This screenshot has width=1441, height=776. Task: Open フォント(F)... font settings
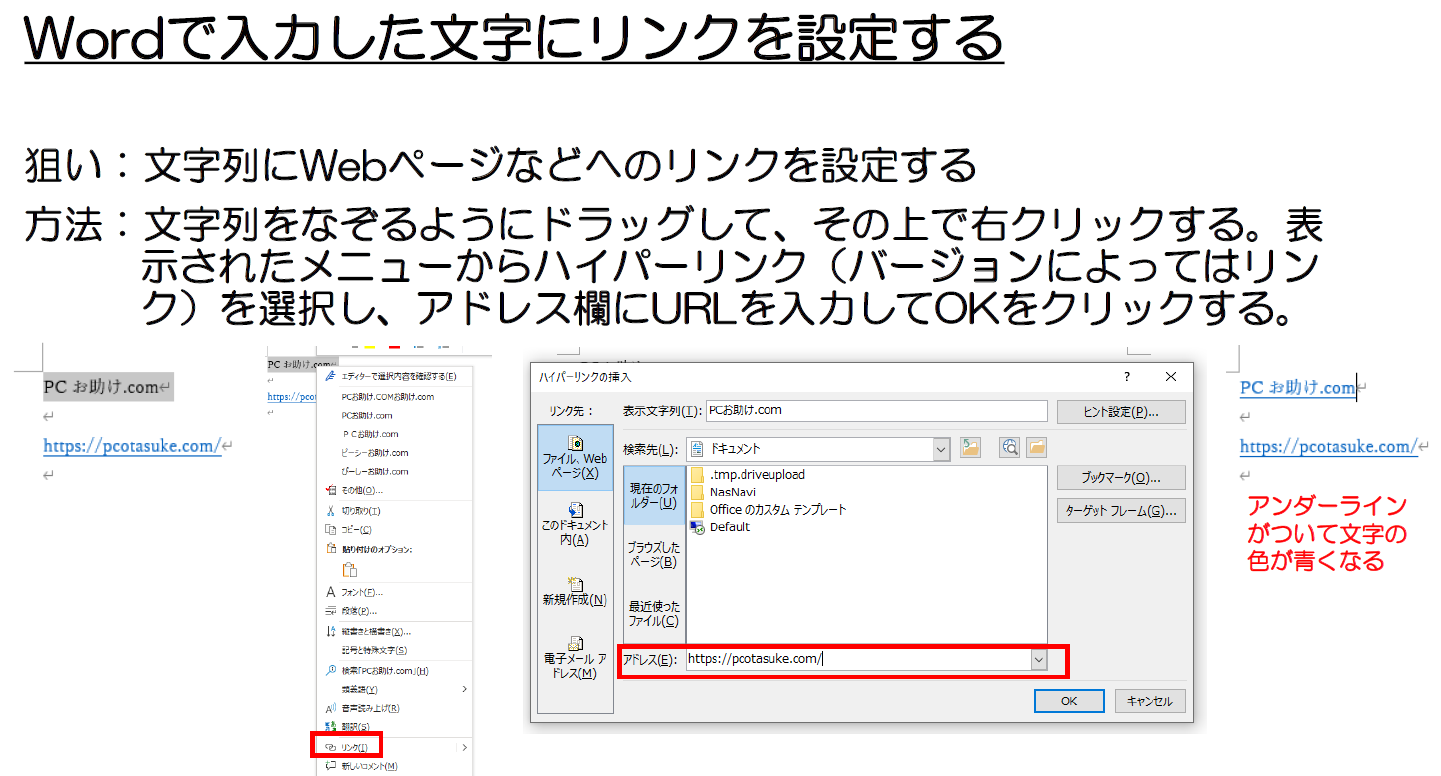[x=361, y=592]
